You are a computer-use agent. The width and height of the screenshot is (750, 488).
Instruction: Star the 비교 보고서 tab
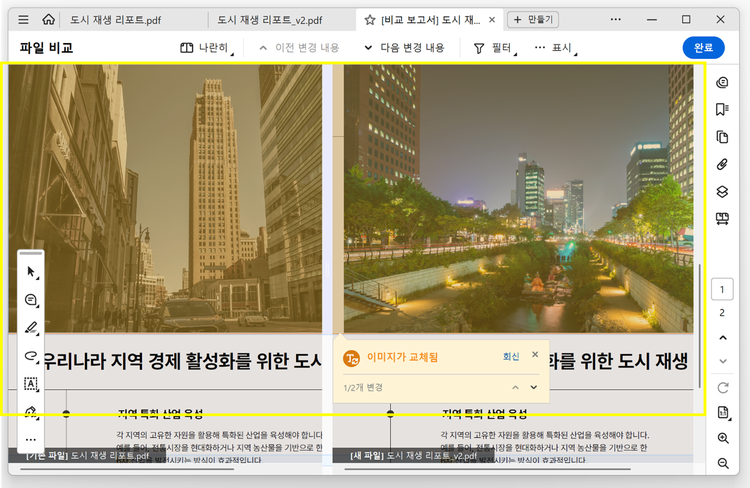[x=370, y=20]
